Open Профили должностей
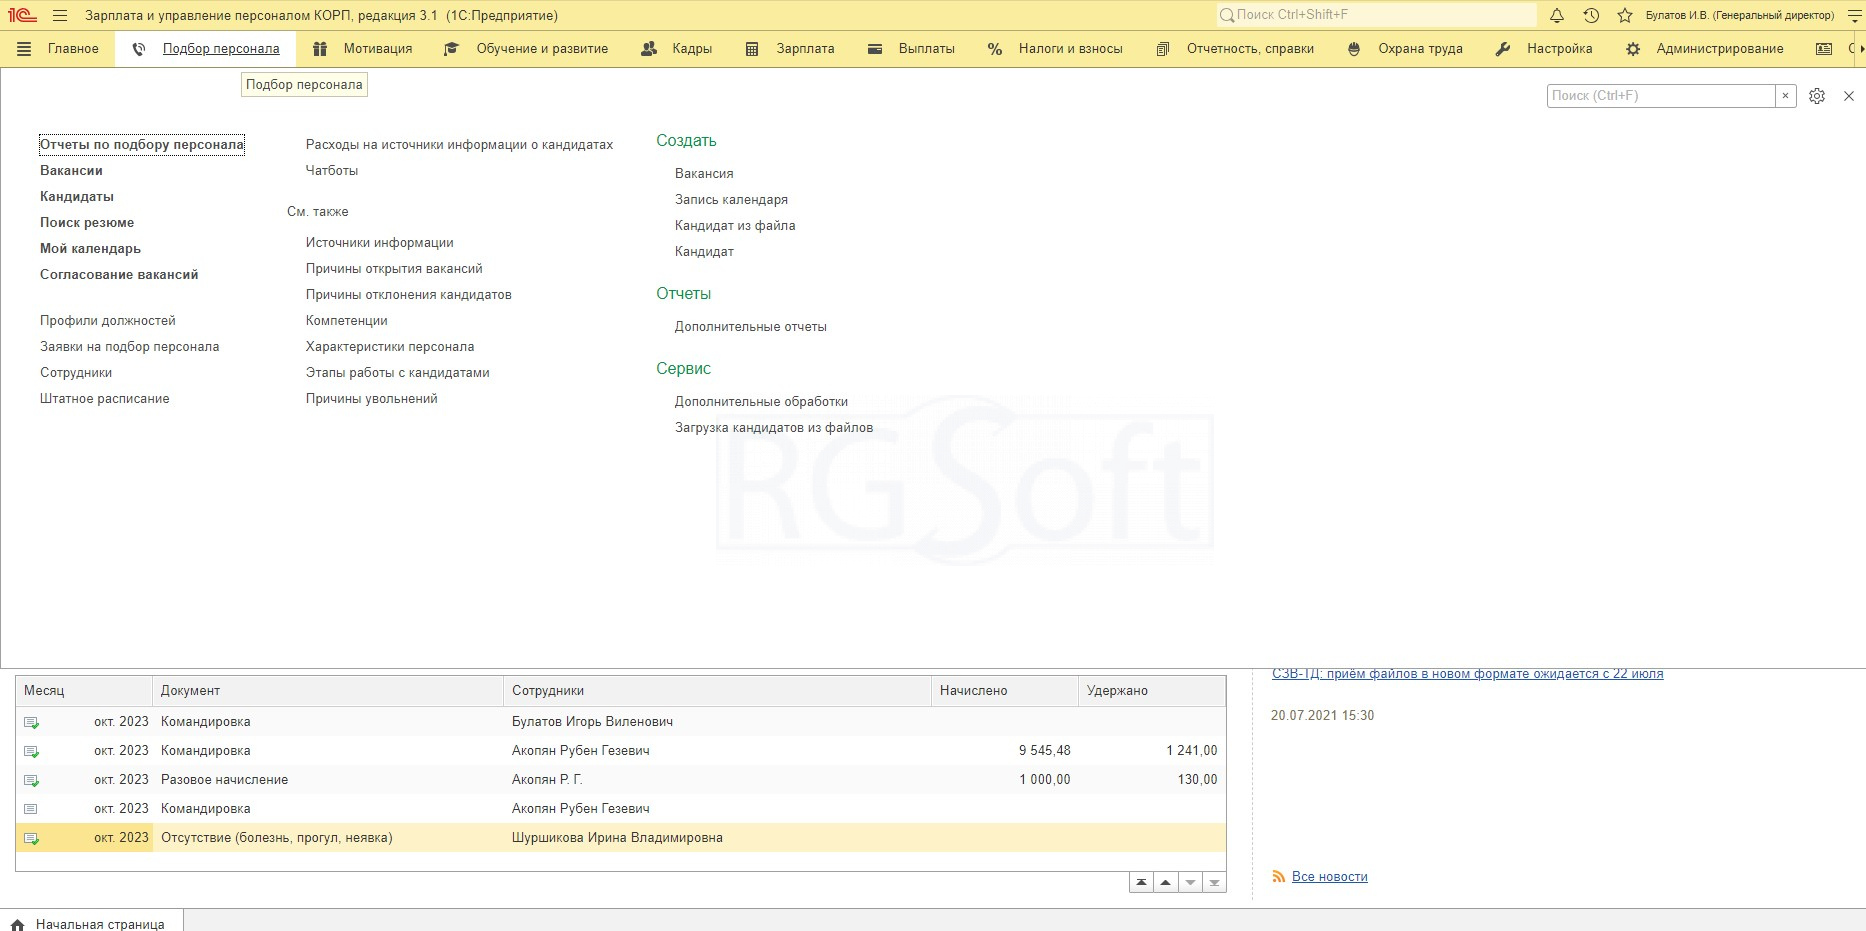The height and width of the screenshot is (931, 1866). click(108, 321)
